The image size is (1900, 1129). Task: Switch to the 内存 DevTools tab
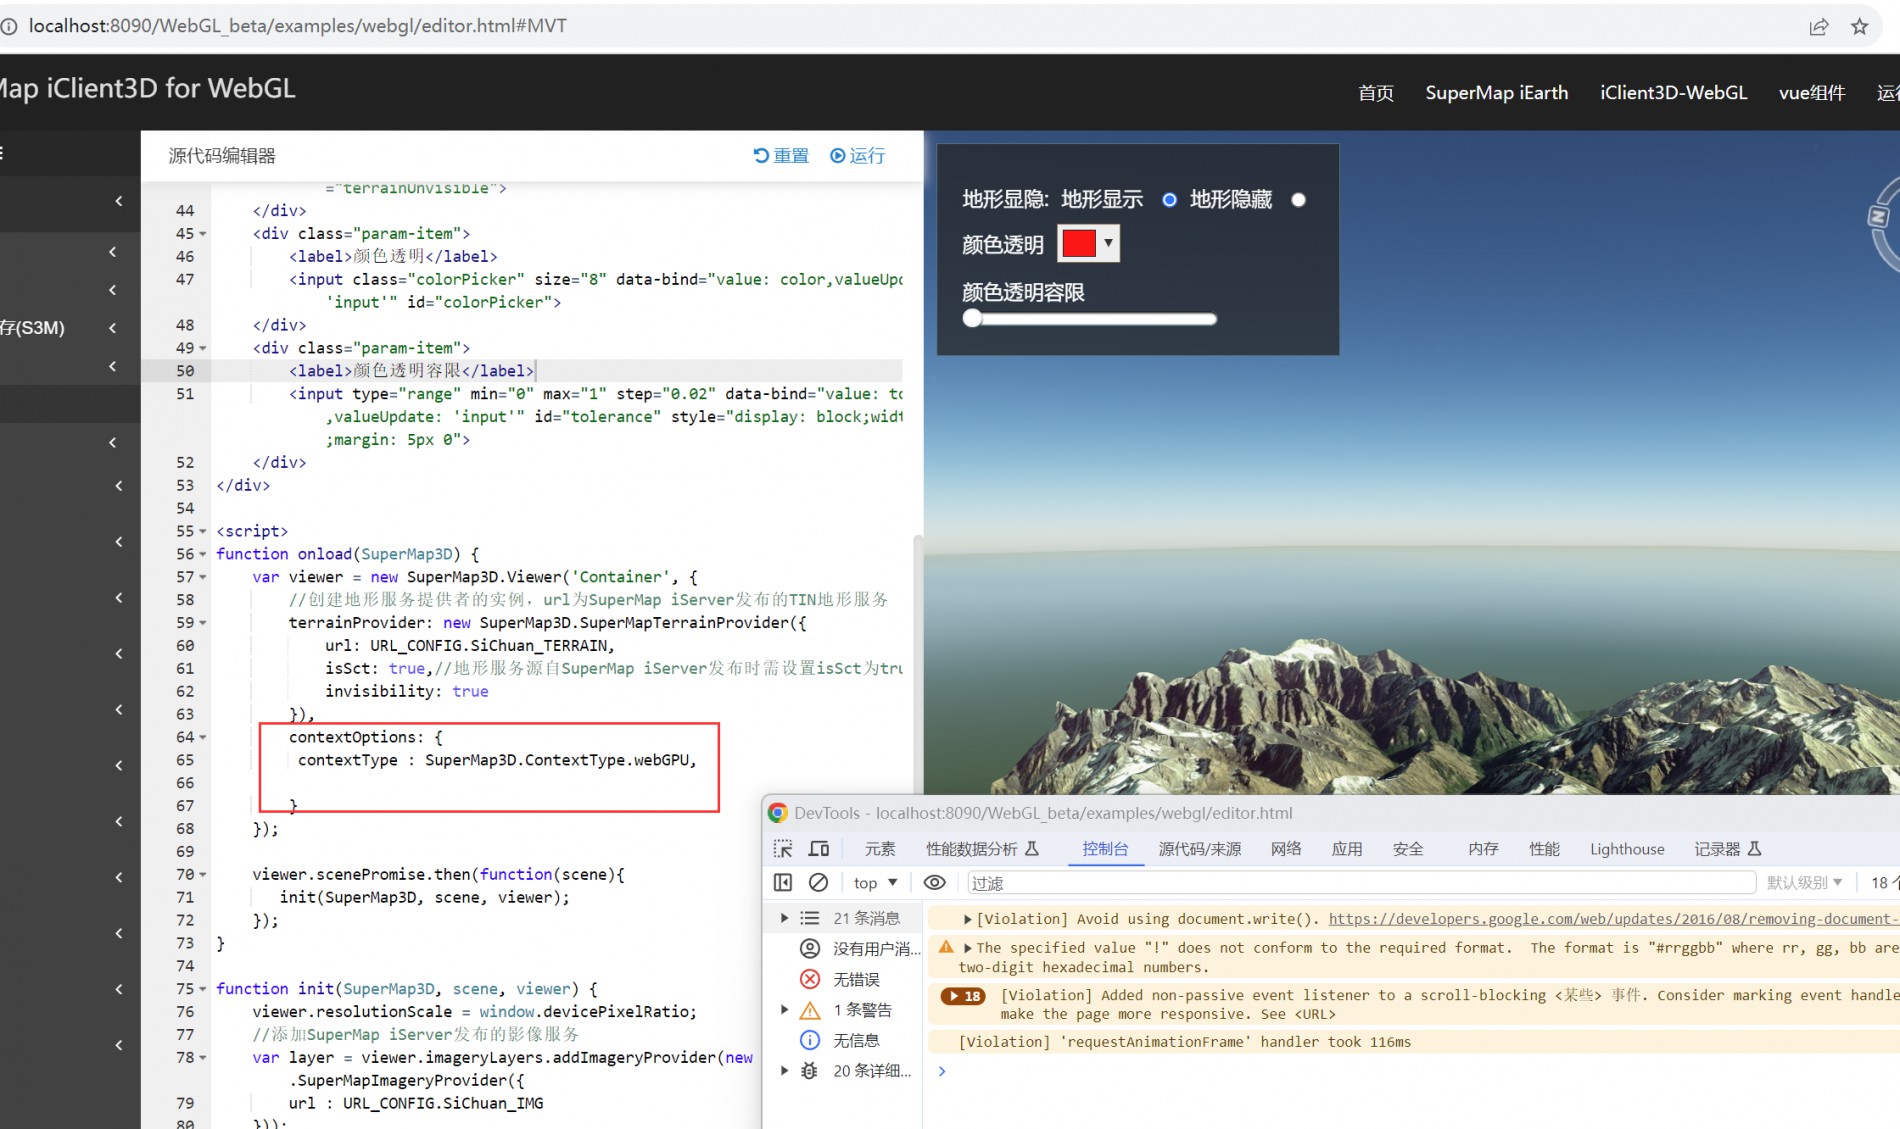point(1483,849)
